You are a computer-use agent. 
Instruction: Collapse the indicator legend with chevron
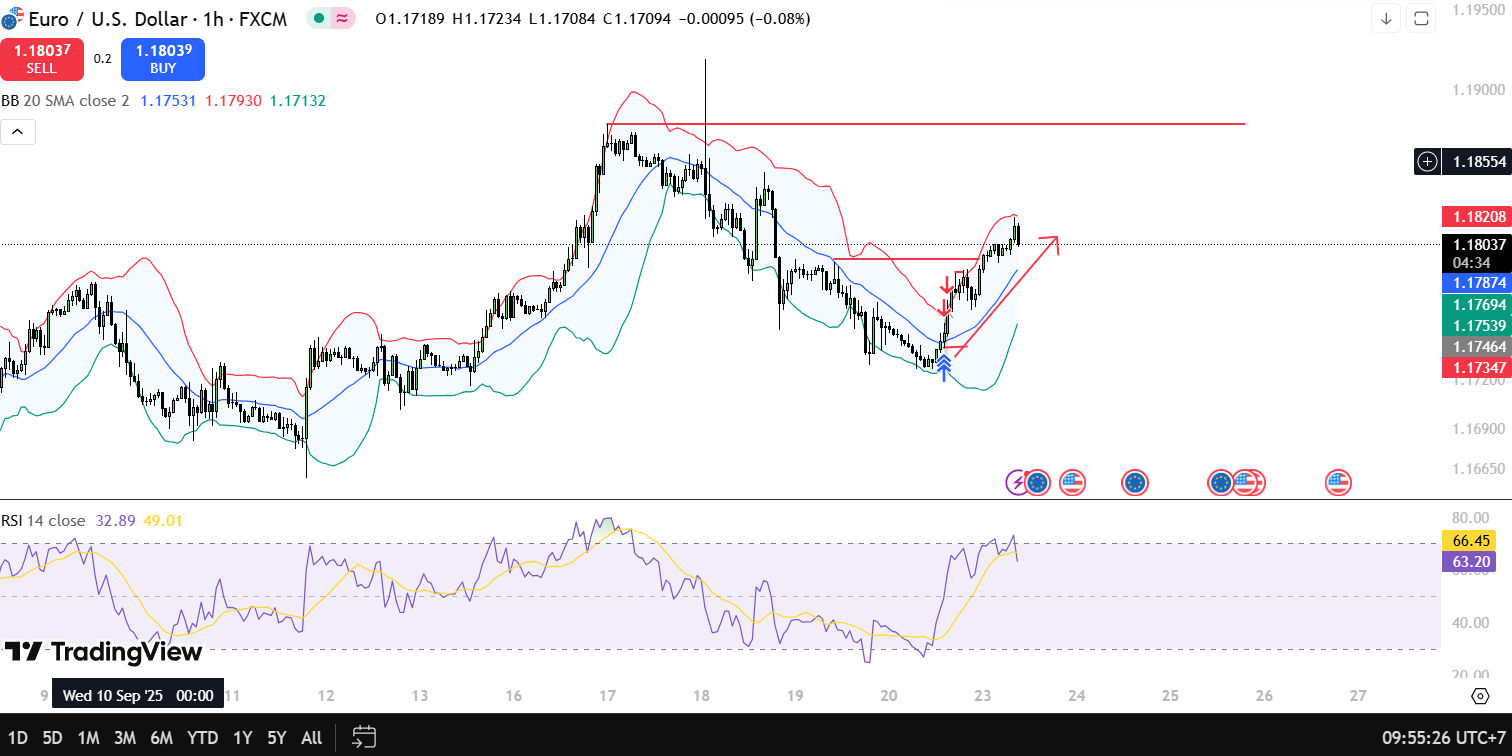pyautogui.click(x=18, y=131)
